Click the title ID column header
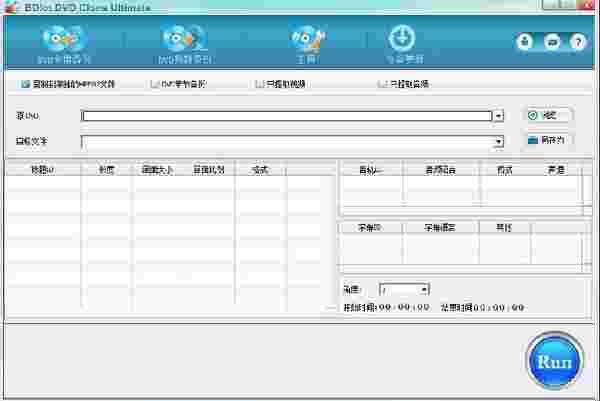 coord(43,170)
